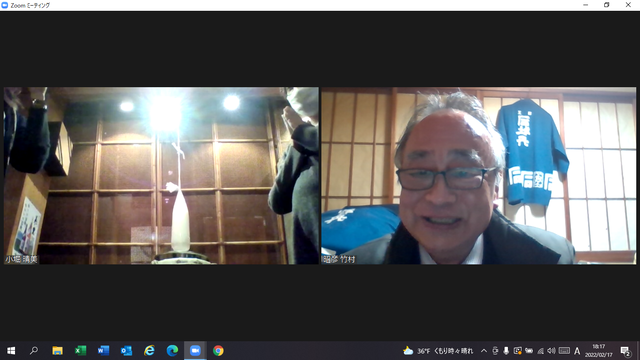Click the tray icon left of the microphone
640x360 pixels.
coord(495,351)
